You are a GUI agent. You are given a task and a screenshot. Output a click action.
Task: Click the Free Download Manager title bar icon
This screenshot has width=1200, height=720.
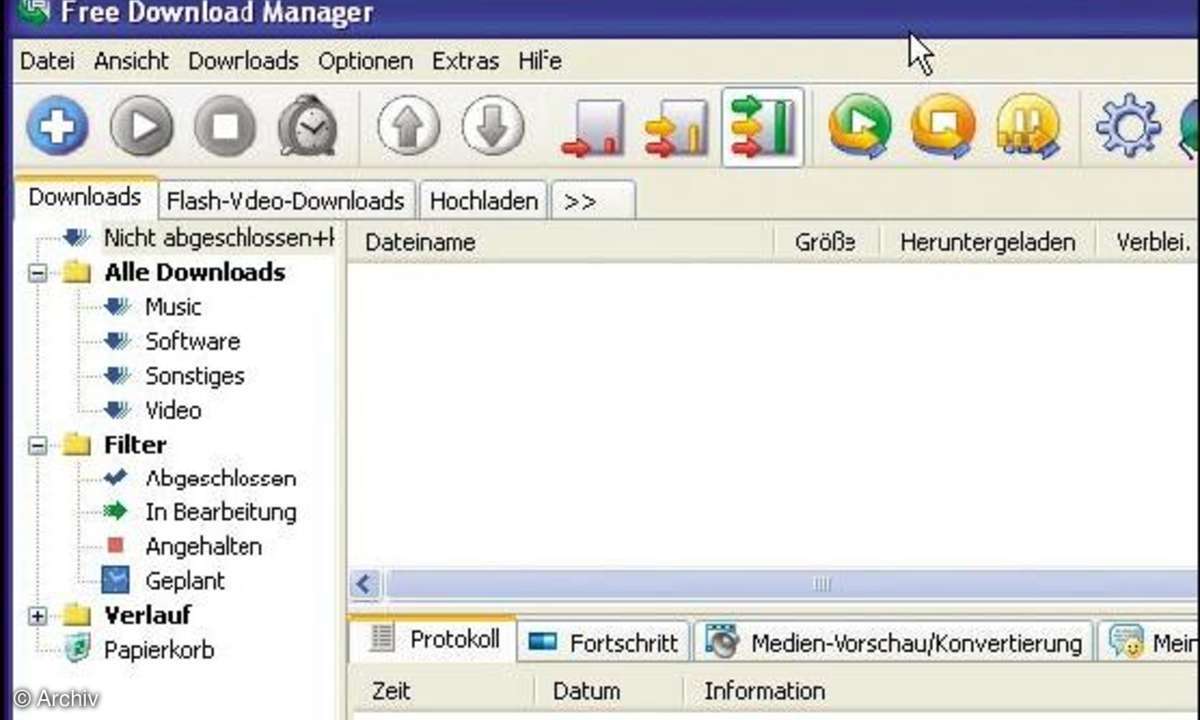(33, 12)
